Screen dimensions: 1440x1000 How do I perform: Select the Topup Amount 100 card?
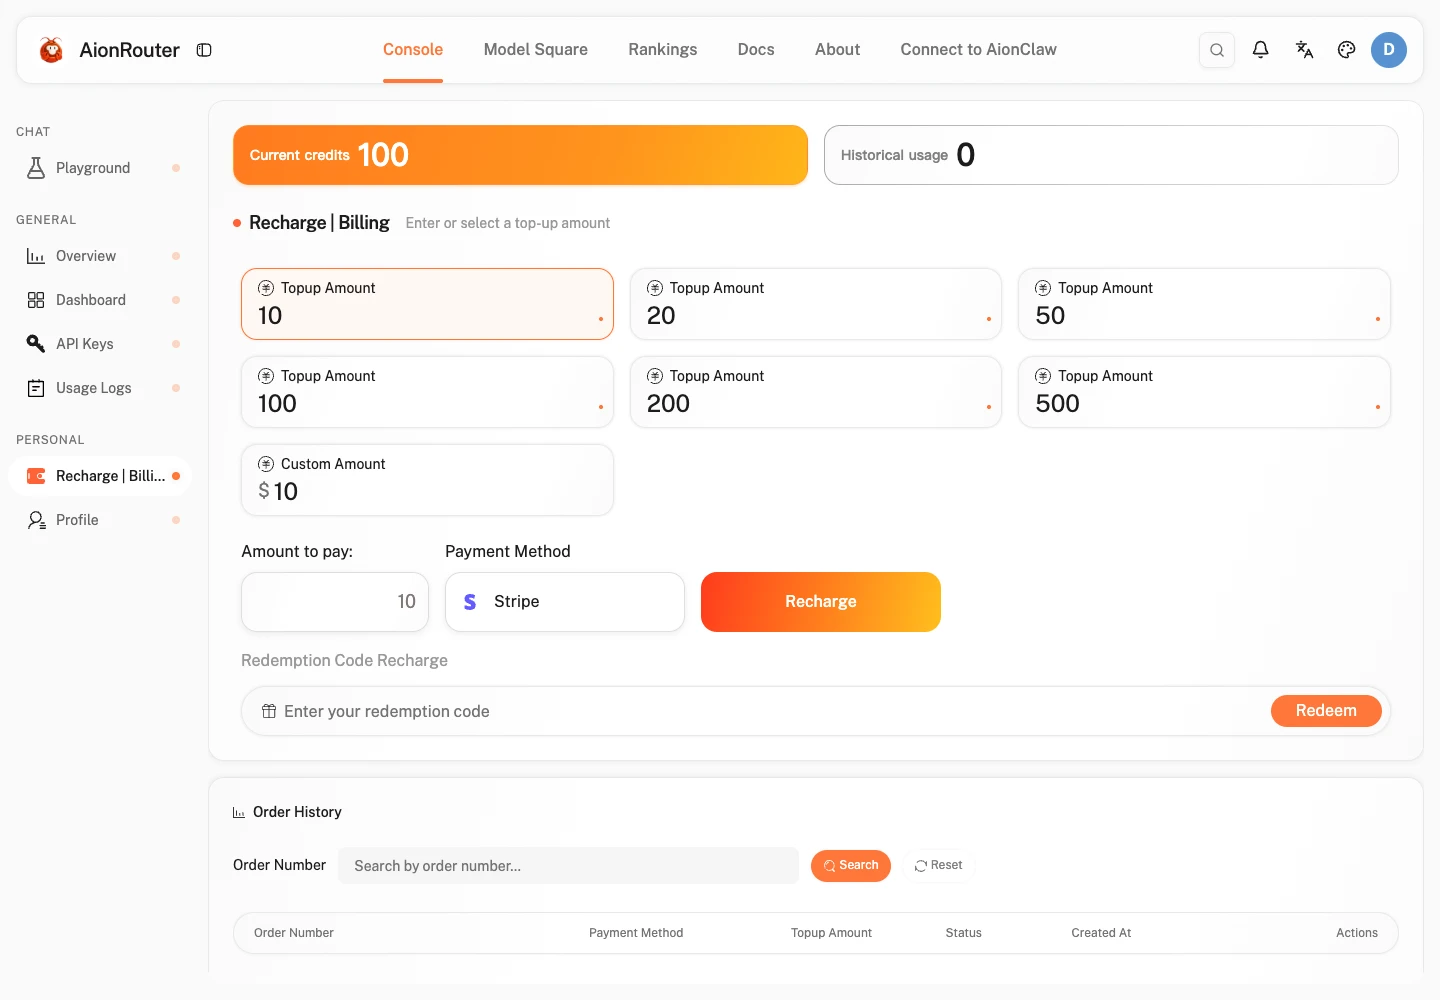pyautogui.click(x=427, y=392)
